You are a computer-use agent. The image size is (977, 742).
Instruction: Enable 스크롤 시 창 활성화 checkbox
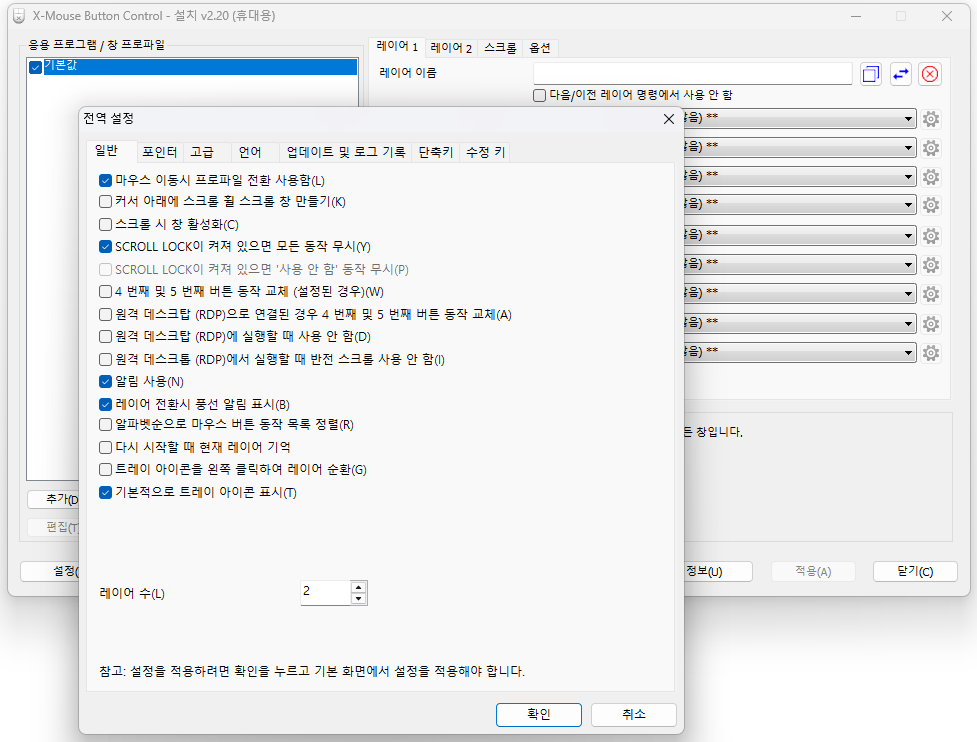105,224
